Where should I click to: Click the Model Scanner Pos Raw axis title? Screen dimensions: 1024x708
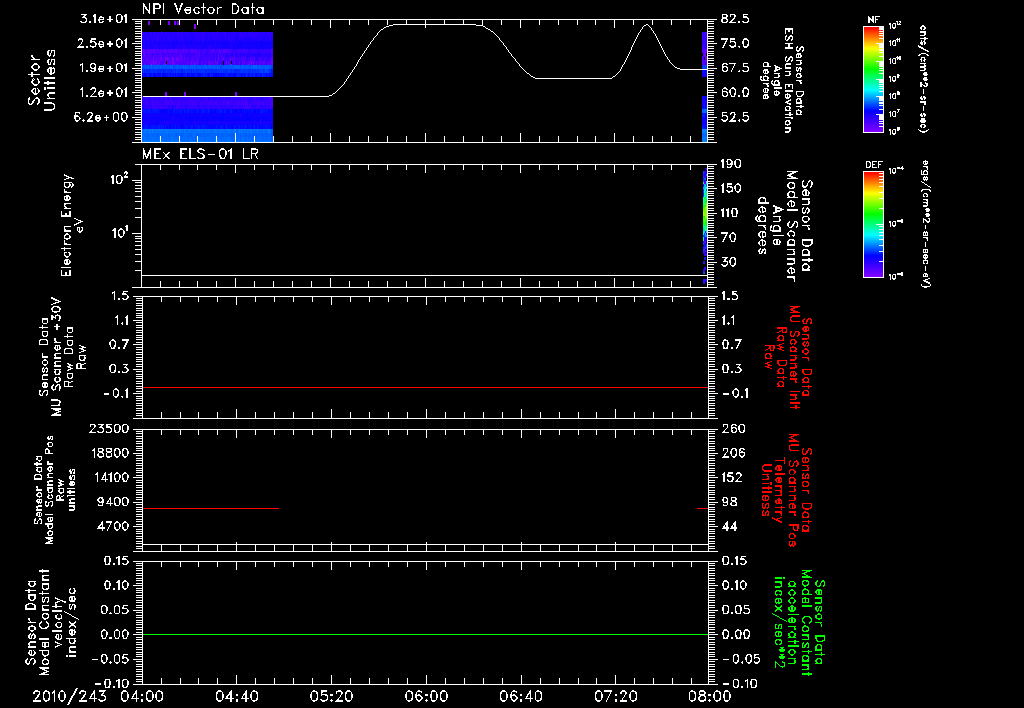55,490
